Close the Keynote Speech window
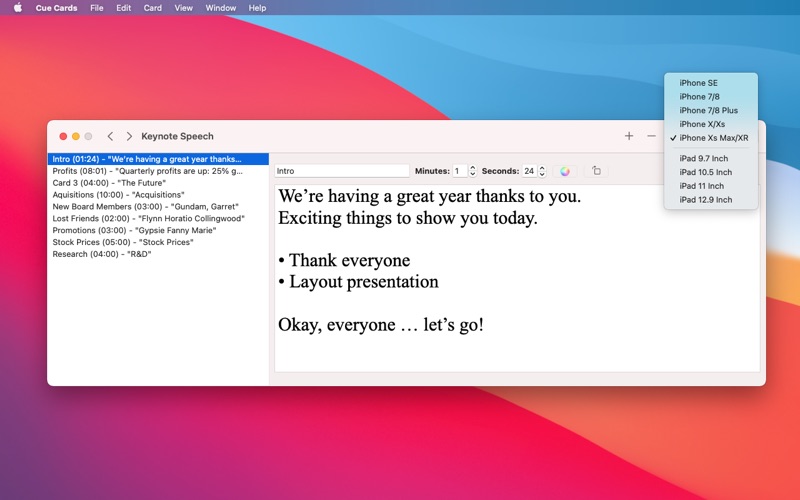Screen dimensions: 800x500 (x=63, y=136)
